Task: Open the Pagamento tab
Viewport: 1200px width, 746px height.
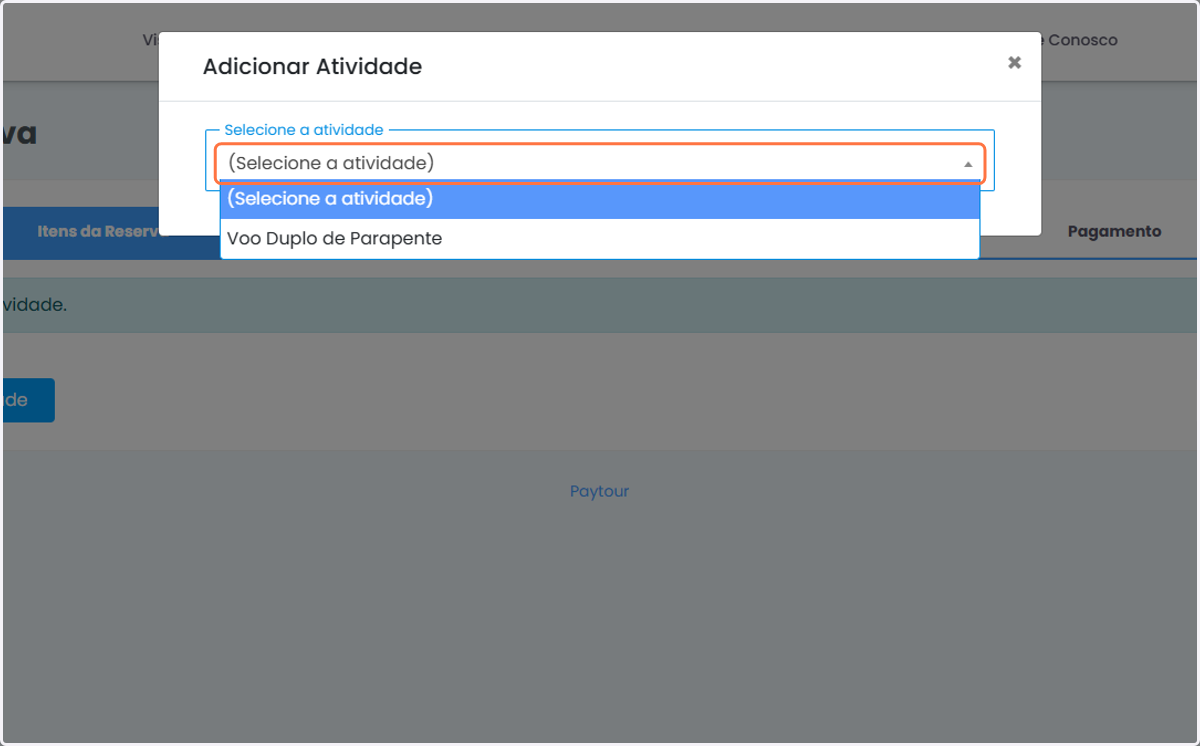Action: 1114,232
